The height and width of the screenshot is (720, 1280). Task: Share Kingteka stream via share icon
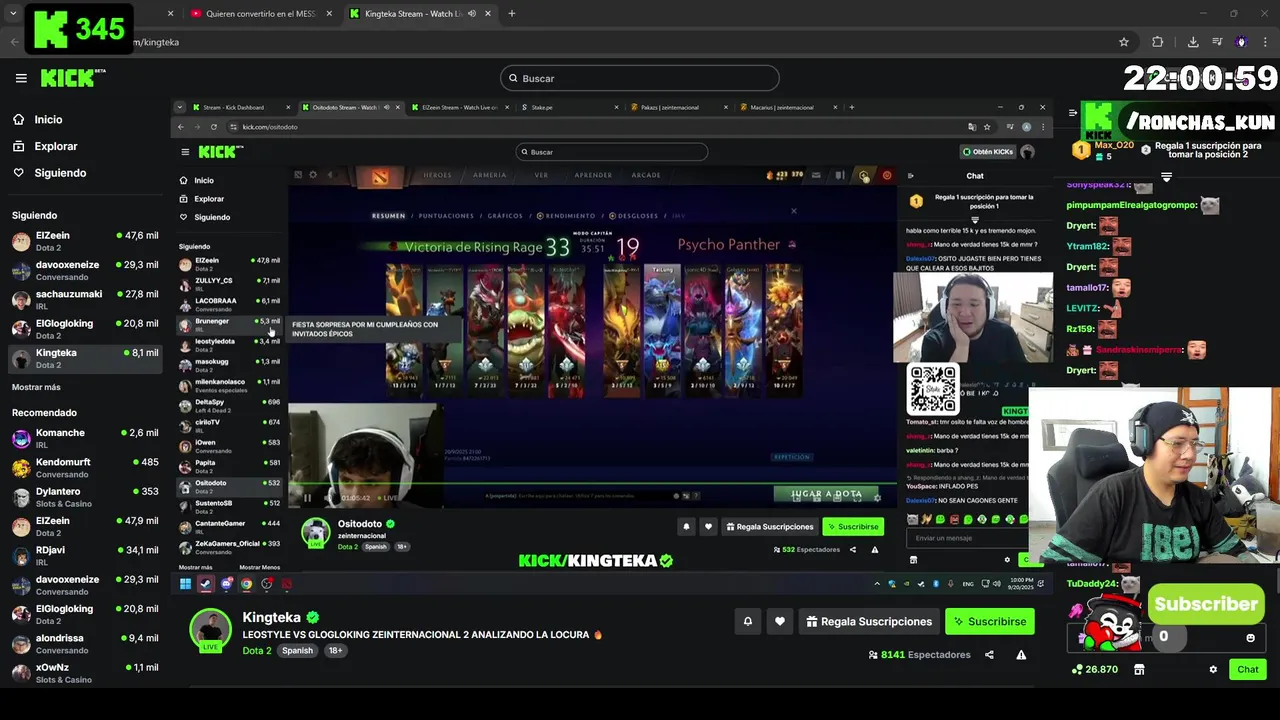point(989,655)
